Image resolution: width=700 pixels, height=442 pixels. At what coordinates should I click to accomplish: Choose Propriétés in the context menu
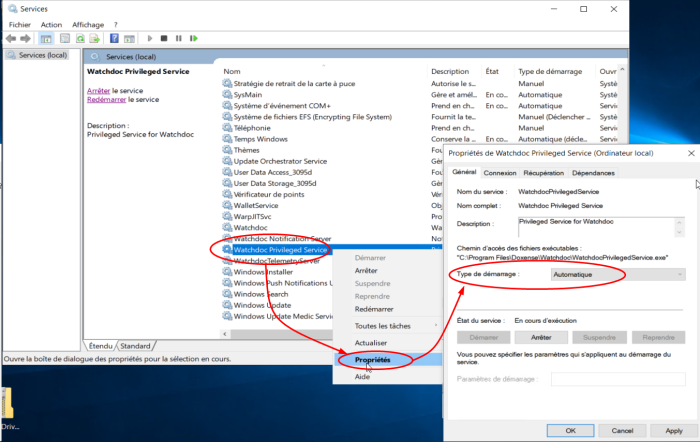372,359
